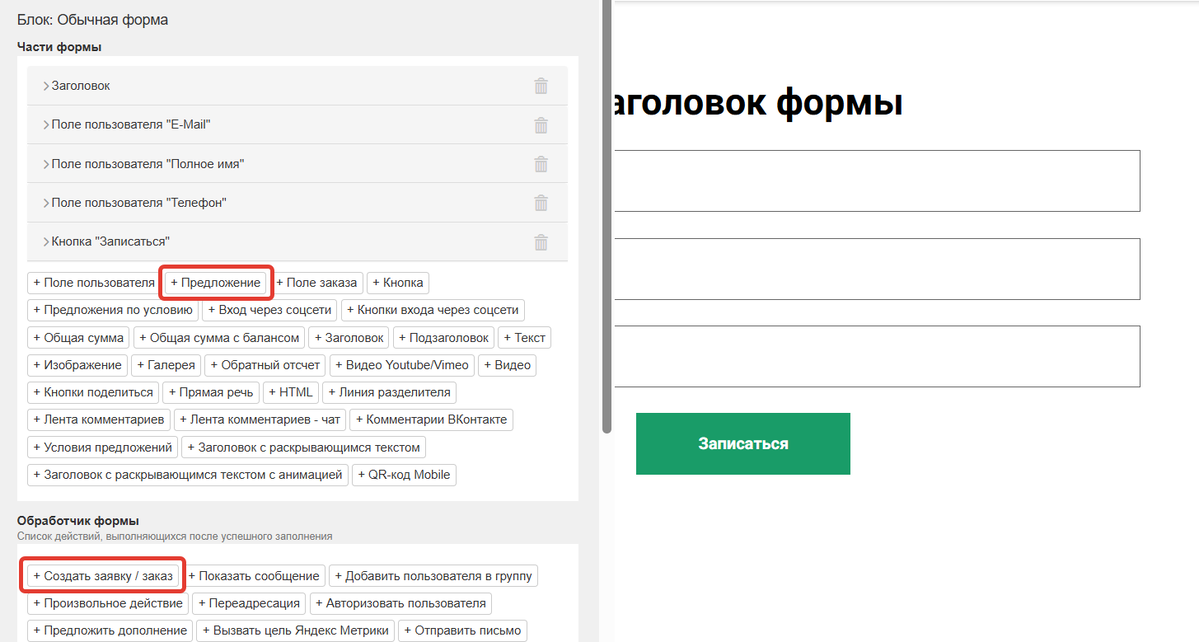Viewport: 1199px width, 642px height.
Task: Insert an HTML block
Action: pos(290,391)
